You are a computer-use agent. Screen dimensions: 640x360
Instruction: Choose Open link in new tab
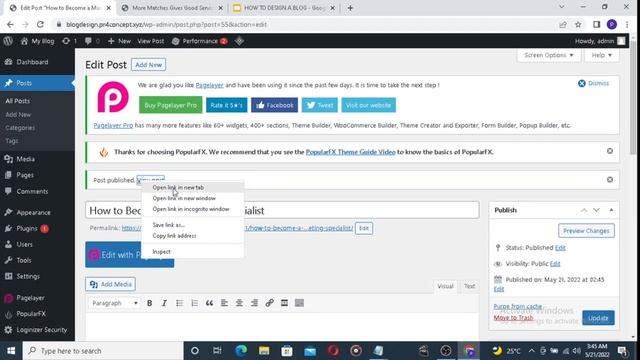point(193,187)
